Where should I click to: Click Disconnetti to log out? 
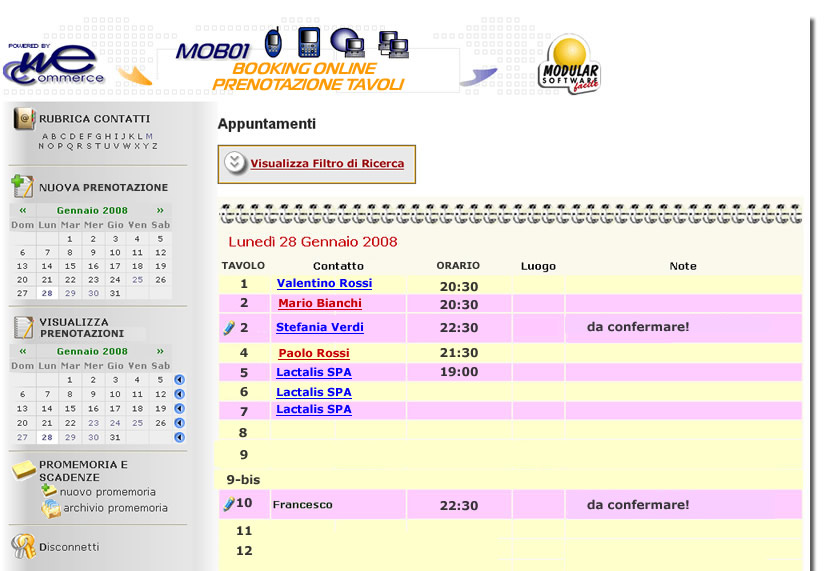69,547
